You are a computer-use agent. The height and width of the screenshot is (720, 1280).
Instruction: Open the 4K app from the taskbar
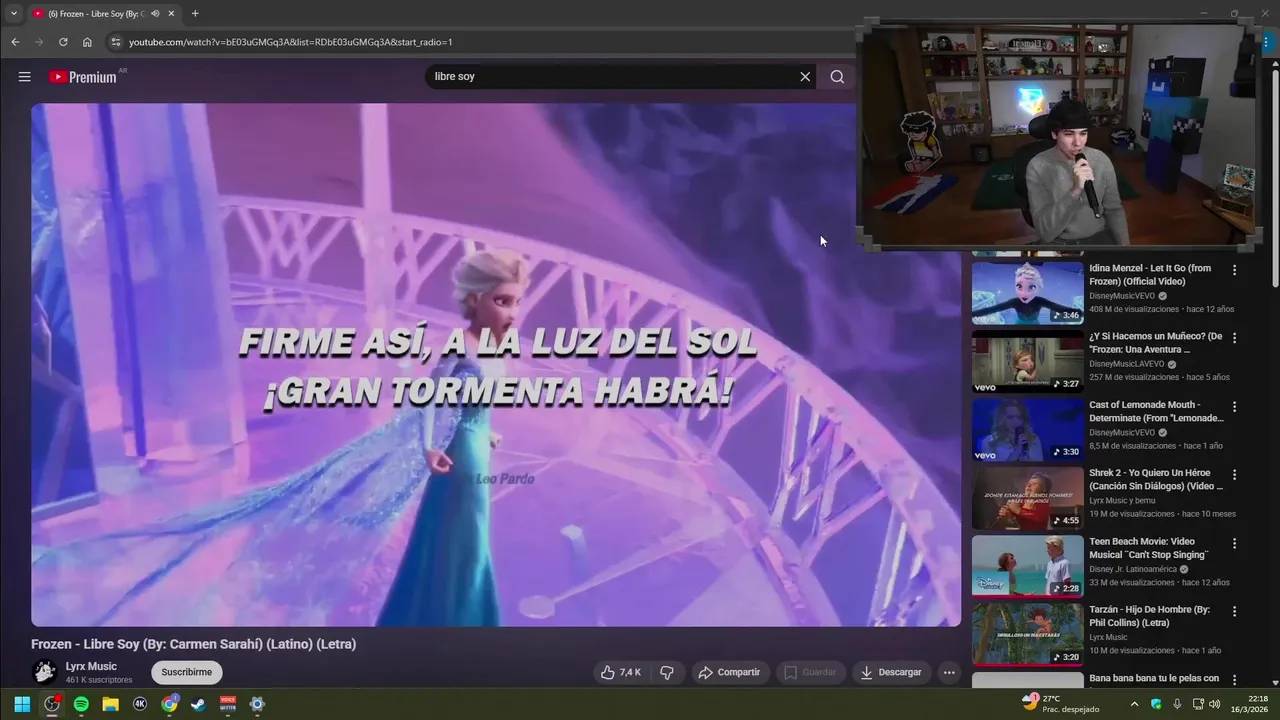140,704
